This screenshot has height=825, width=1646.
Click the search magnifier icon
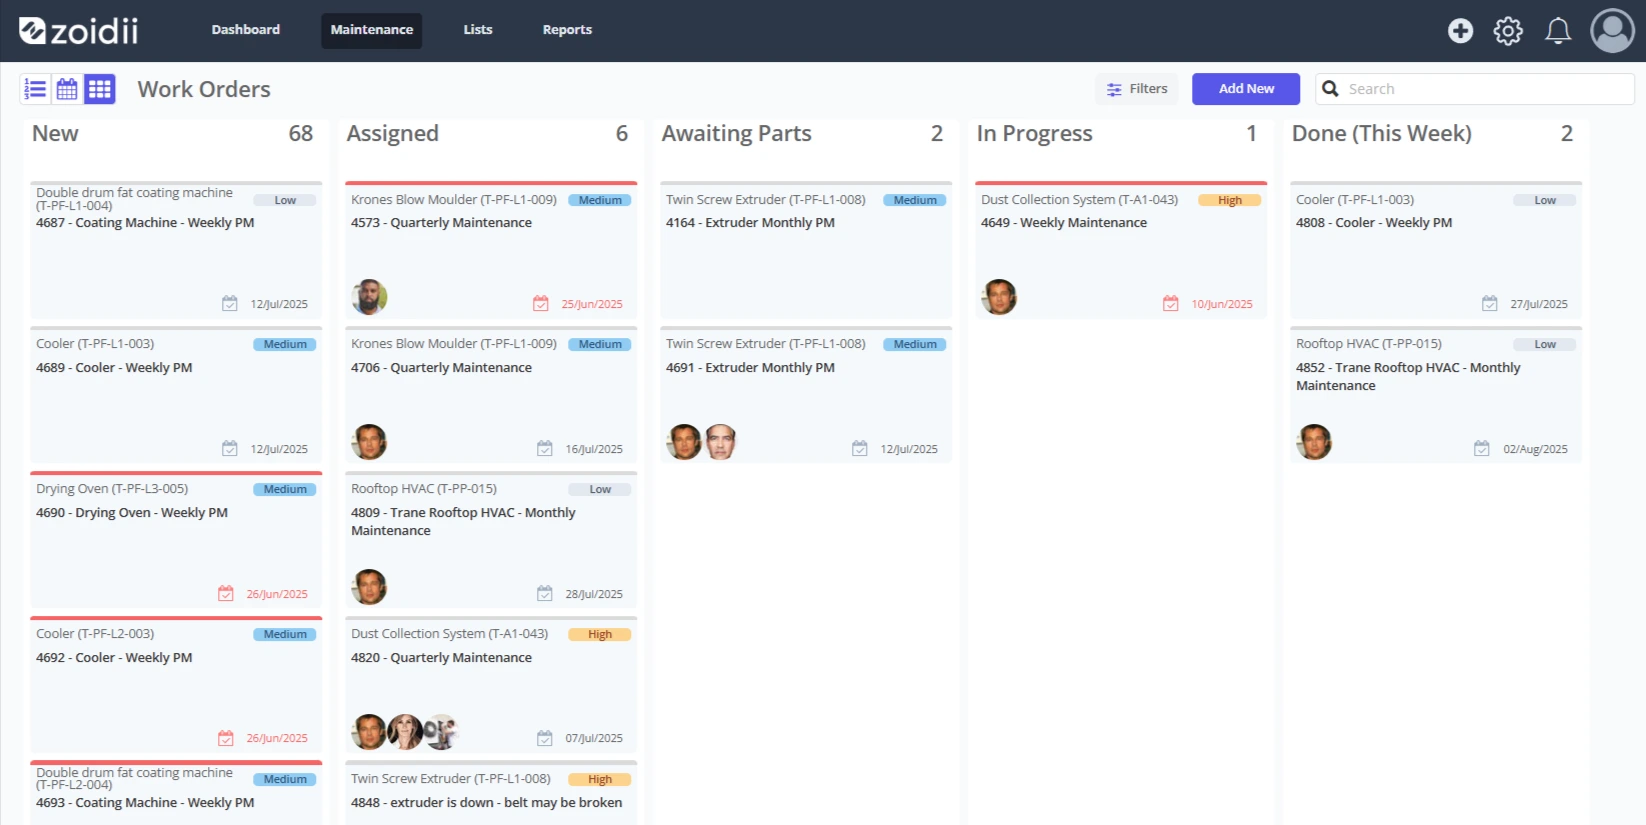[x=1330, y=89]
